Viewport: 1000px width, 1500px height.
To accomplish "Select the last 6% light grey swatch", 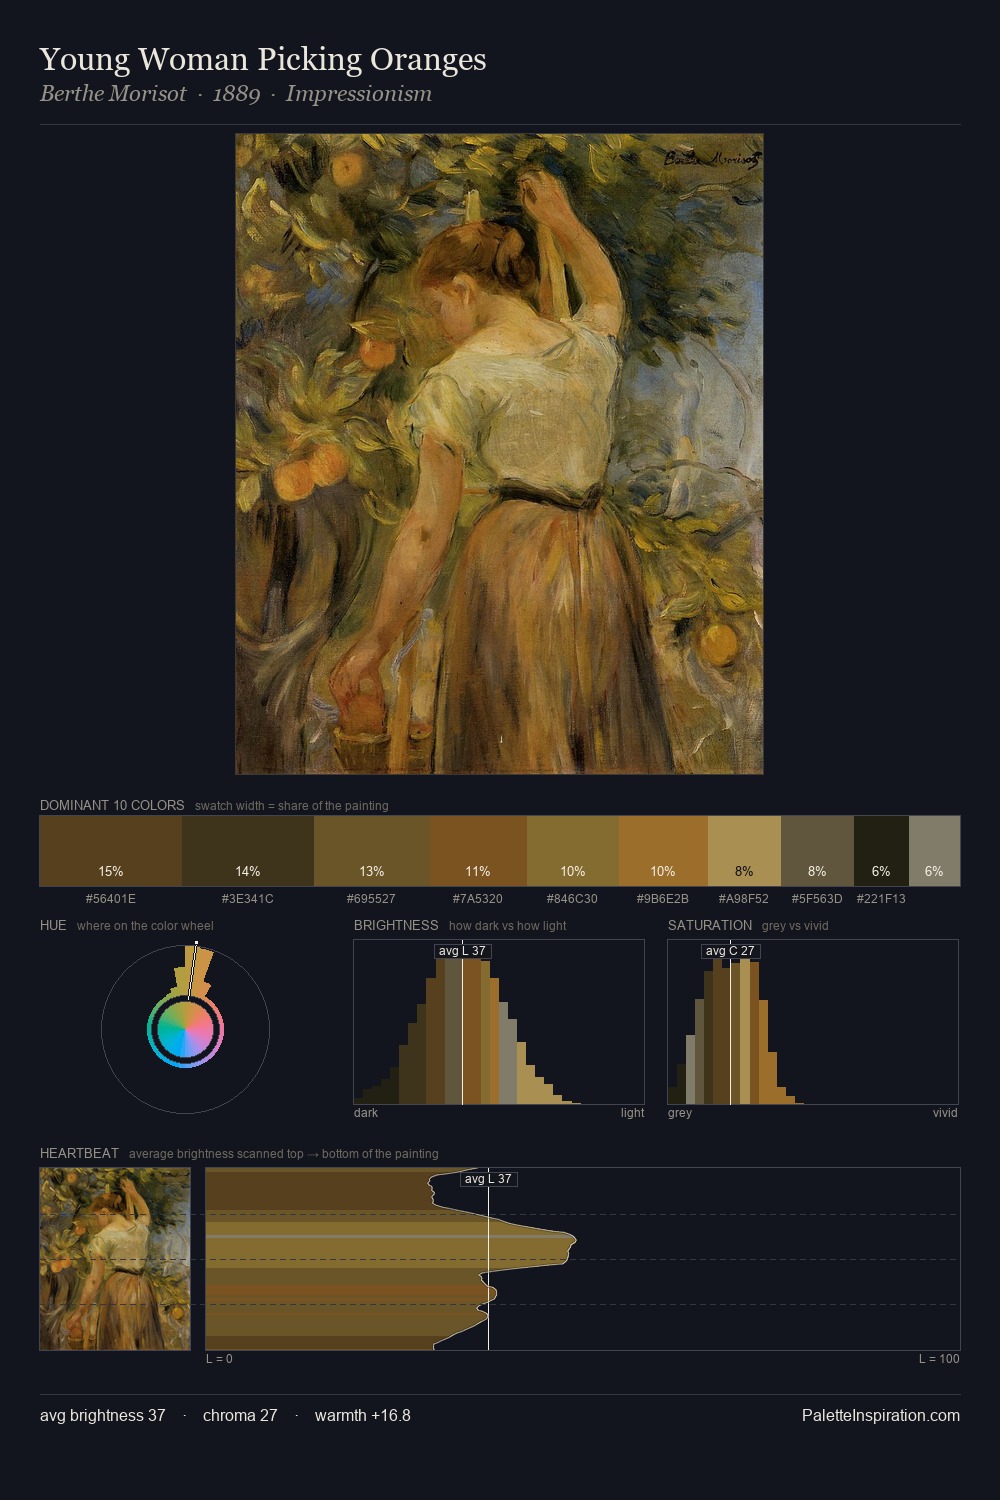I will click(934, 851).
